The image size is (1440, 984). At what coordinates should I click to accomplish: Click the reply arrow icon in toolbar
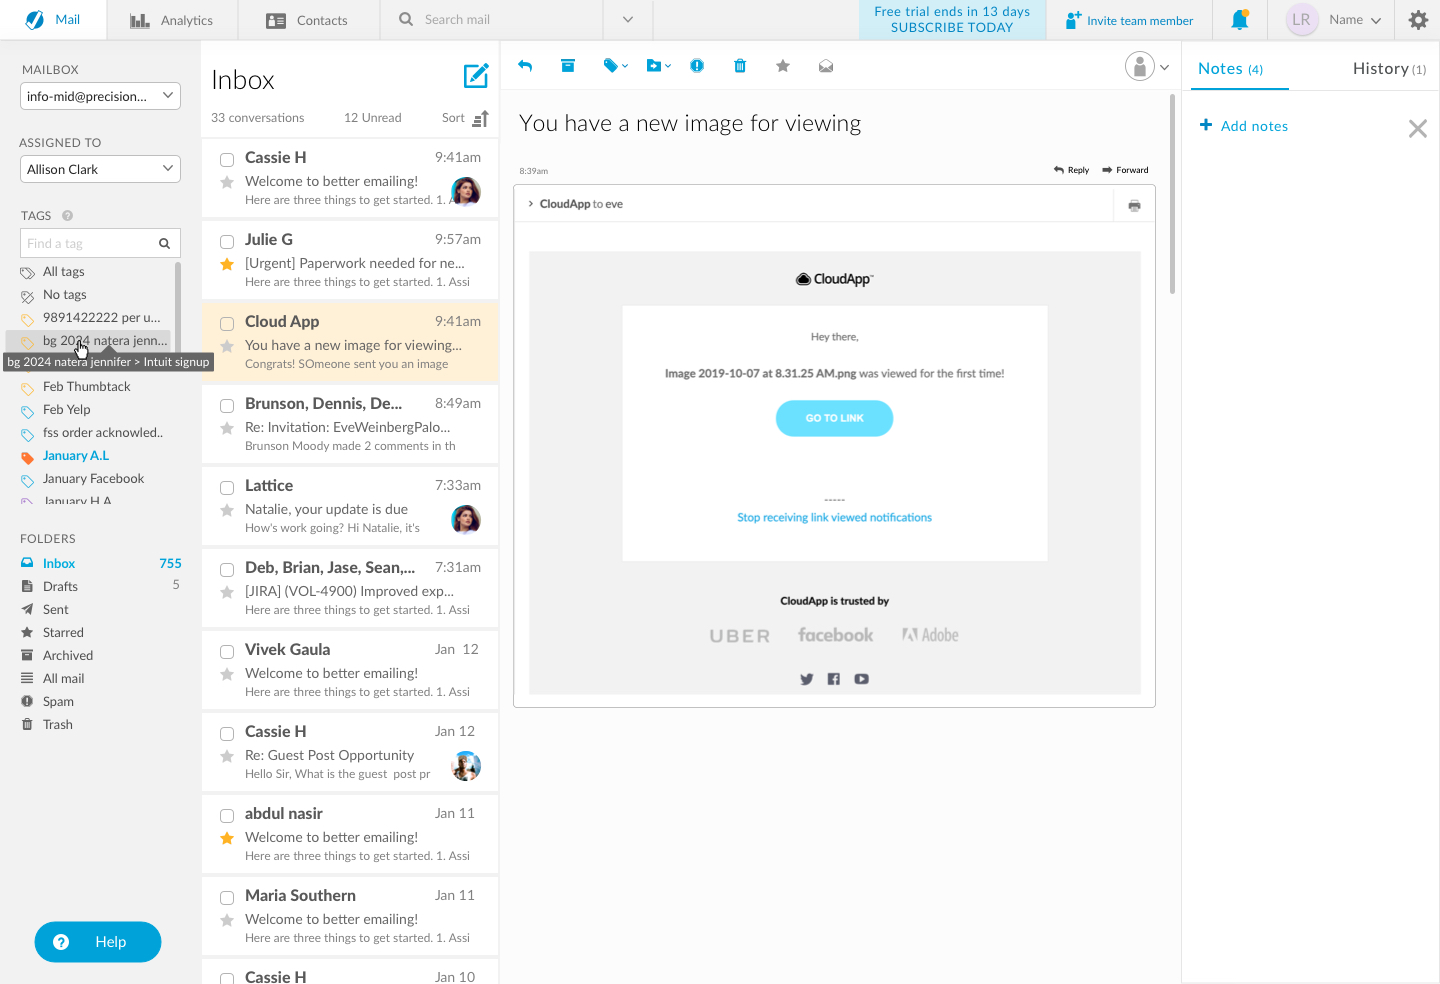coord(525,66)
